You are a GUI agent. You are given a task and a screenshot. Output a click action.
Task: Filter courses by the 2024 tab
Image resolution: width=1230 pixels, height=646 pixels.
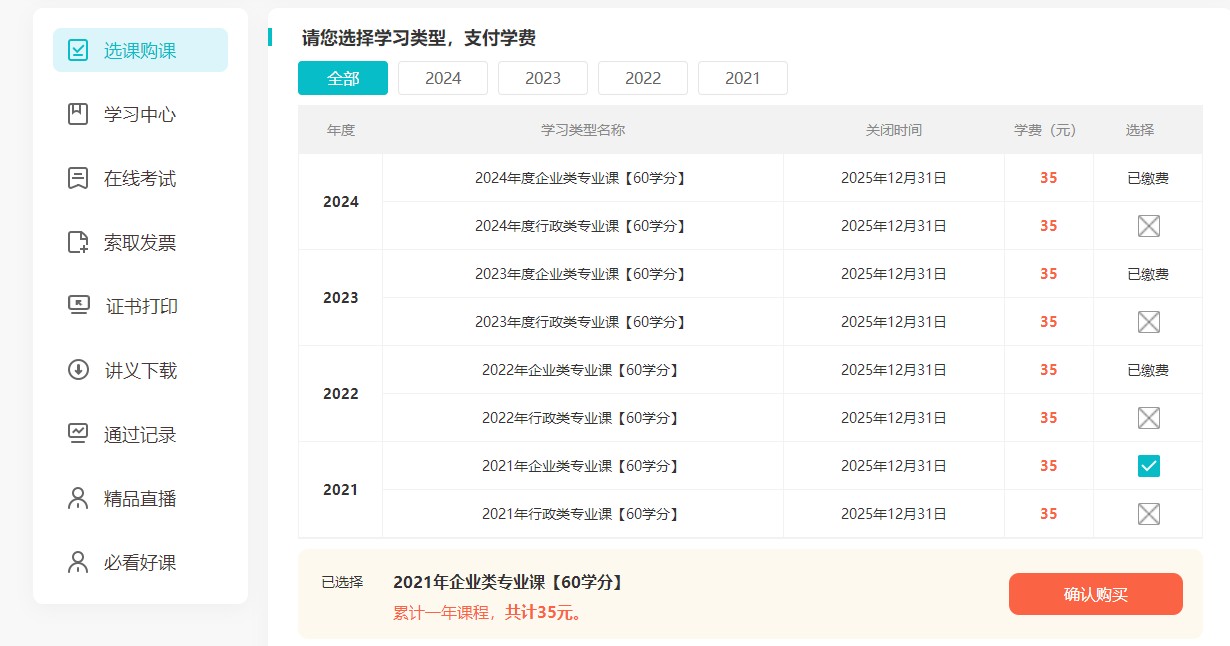[x=443, y=78]
